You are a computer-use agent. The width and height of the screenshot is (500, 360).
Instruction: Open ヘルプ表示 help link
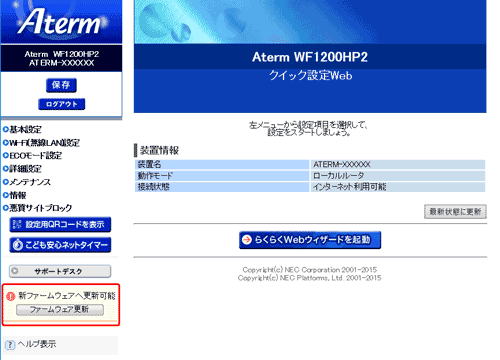[37, 344]
